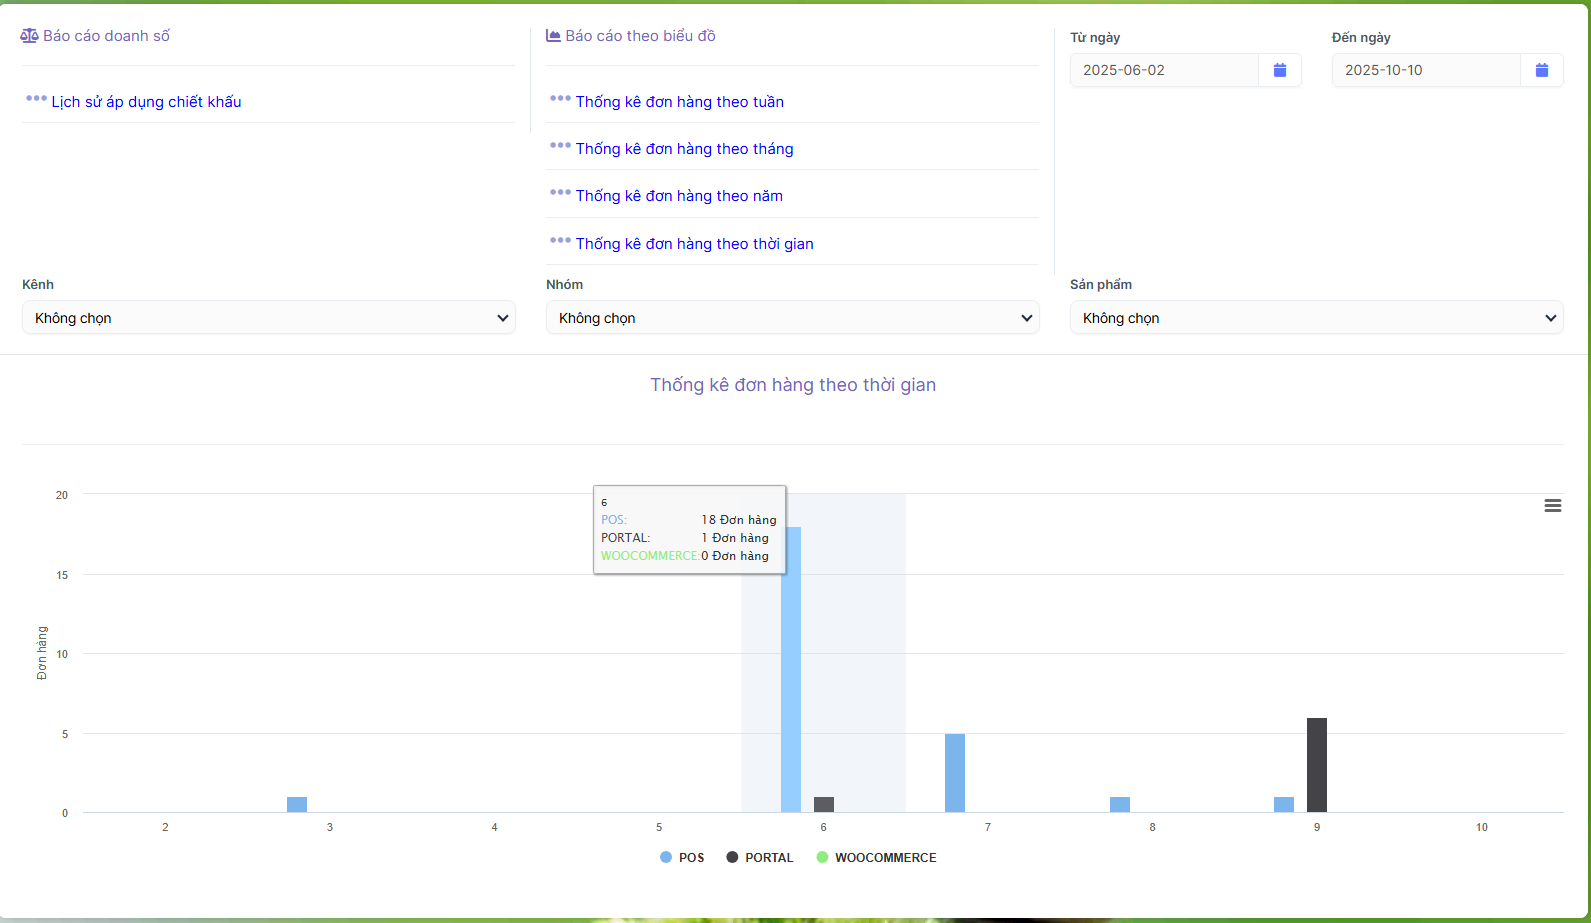Click the dark PORTAL bar at month 9

click(x=1316, y=765)
